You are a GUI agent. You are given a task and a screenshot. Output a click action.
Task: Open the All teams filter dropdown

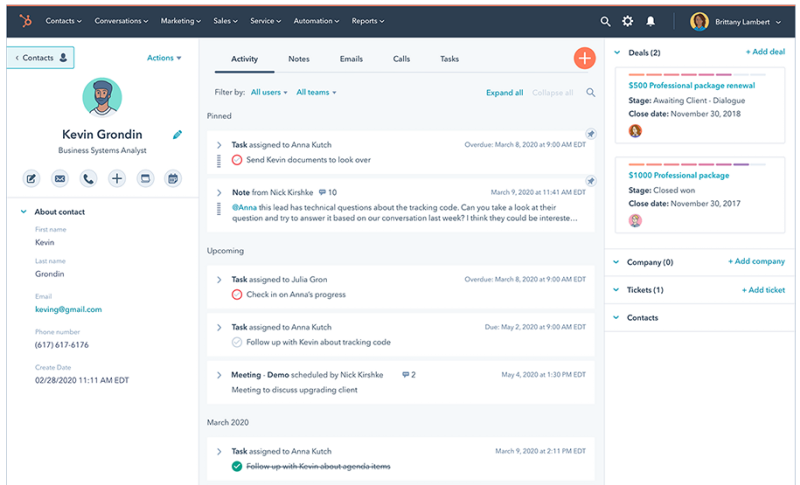[x=316, y=92]
